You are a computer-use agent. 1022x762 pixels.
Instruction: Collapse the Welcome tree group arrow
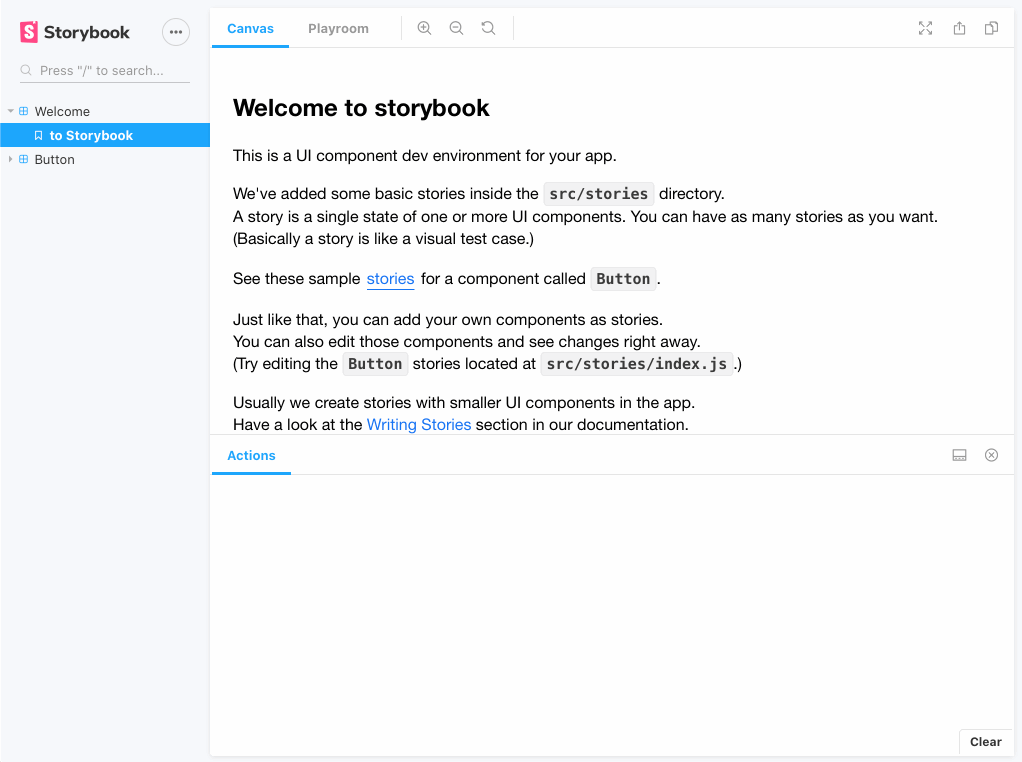pyautogui.click(x=10, y=111)
